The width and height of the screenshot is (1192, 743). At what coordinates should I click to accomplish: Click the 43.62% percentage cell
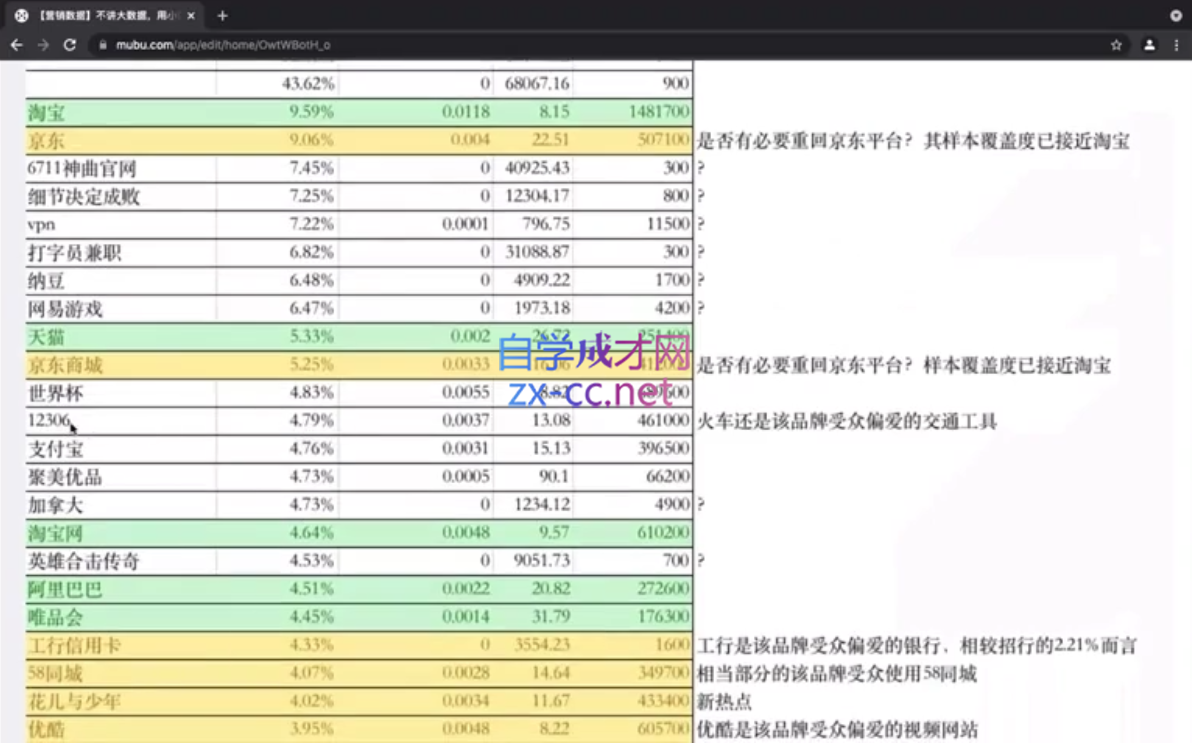[277, 84]
